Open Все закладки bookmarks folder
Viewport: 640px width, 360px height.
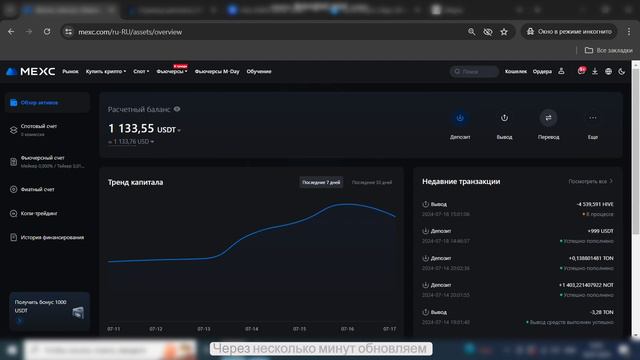[609, 50]
